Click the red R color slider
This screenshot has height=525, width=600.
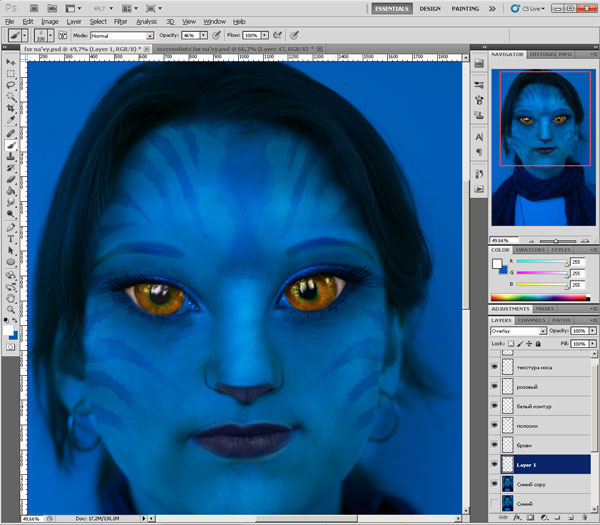tap(540, 261)
